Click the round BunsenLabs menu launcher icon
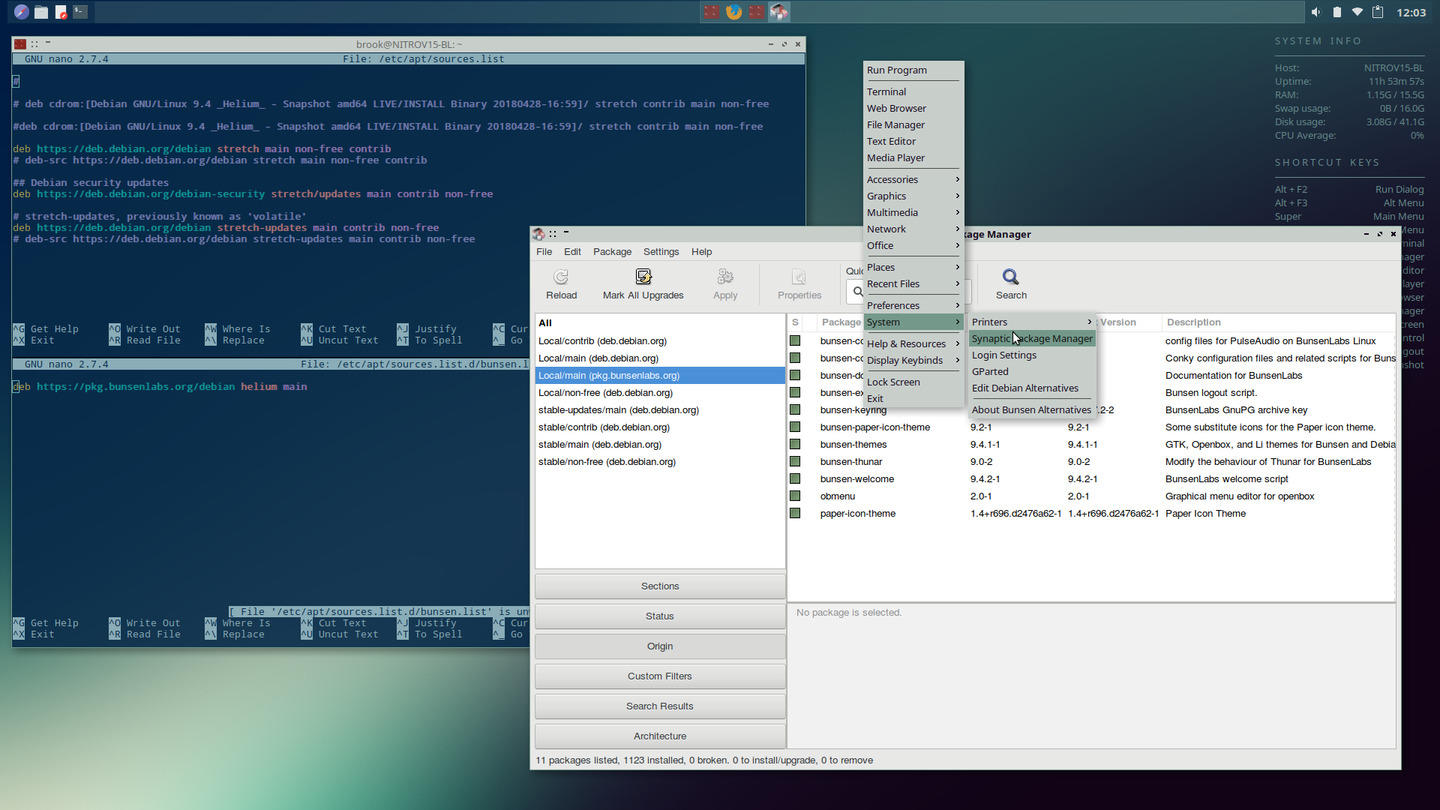 tap(21, 12)
